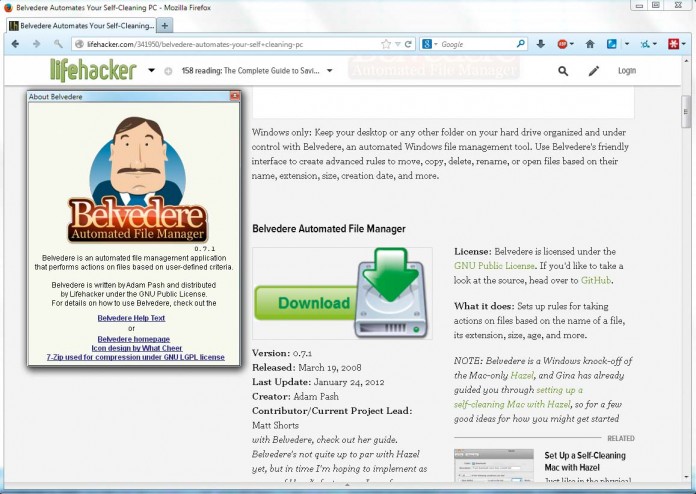Screen dimensions: 696x494
Task: Click the bookmark star in the address bar
Action: tap(386, 44)
